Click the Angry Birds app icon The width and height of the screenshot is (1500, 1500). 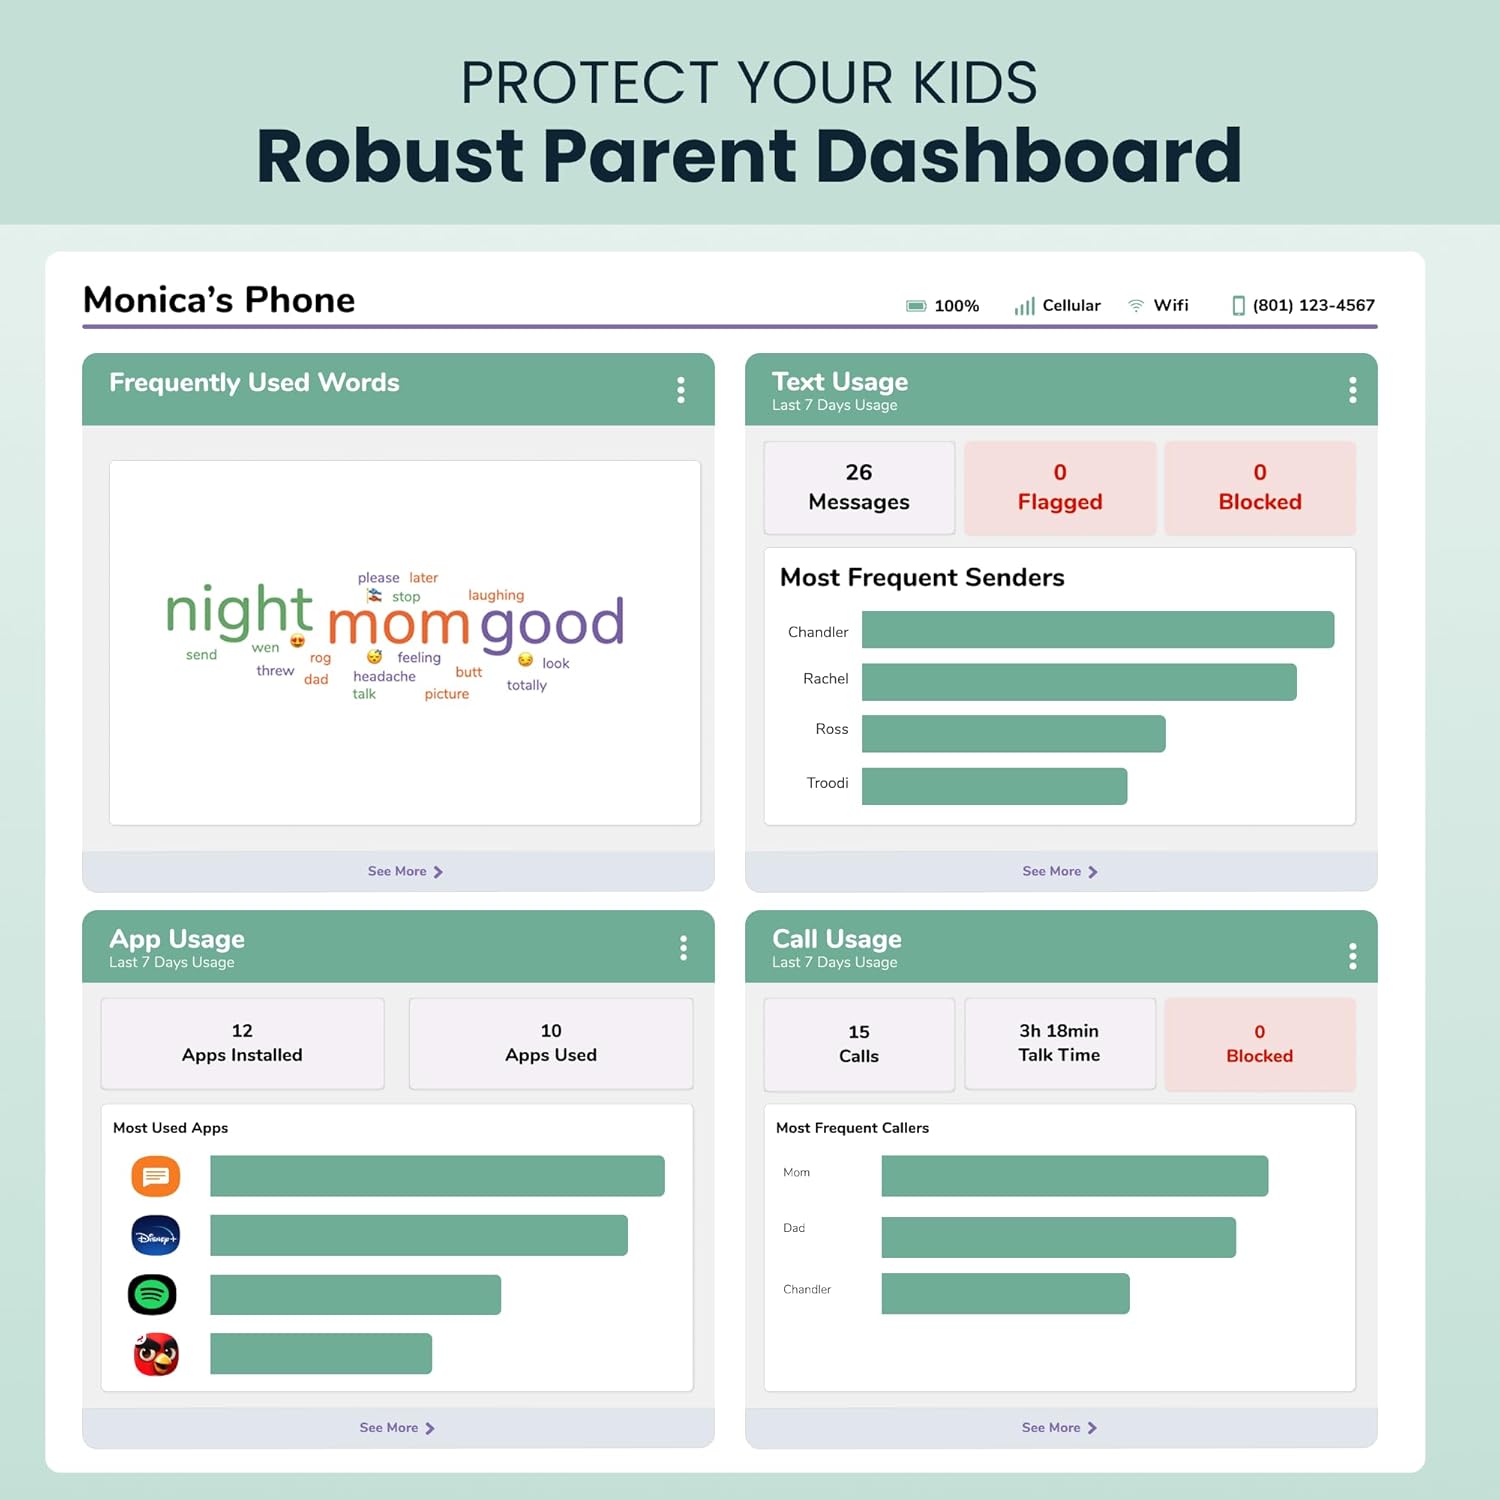(x=156, y=1354)
